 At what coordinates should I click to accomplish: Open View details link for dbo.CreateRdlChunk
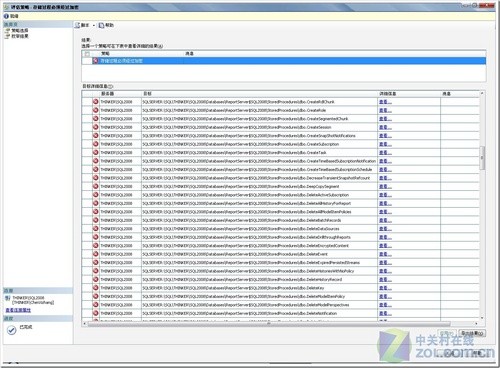pyautogui.click(x=385, y=102)
